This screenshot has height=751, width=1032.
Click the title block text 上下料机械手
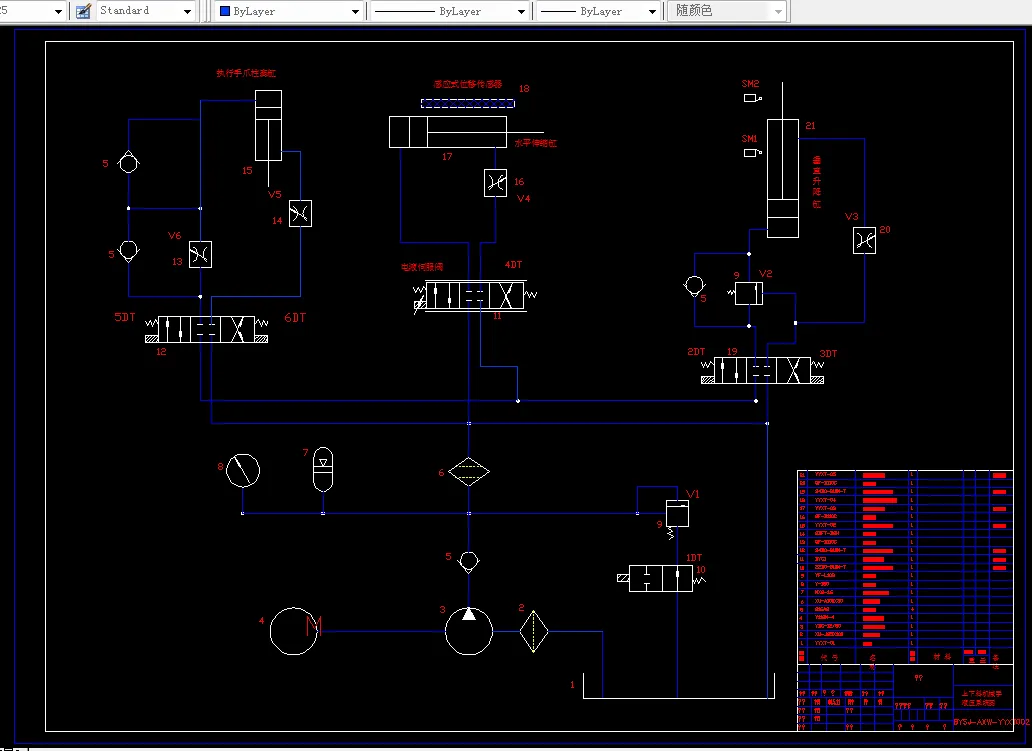tap(982, 694)
